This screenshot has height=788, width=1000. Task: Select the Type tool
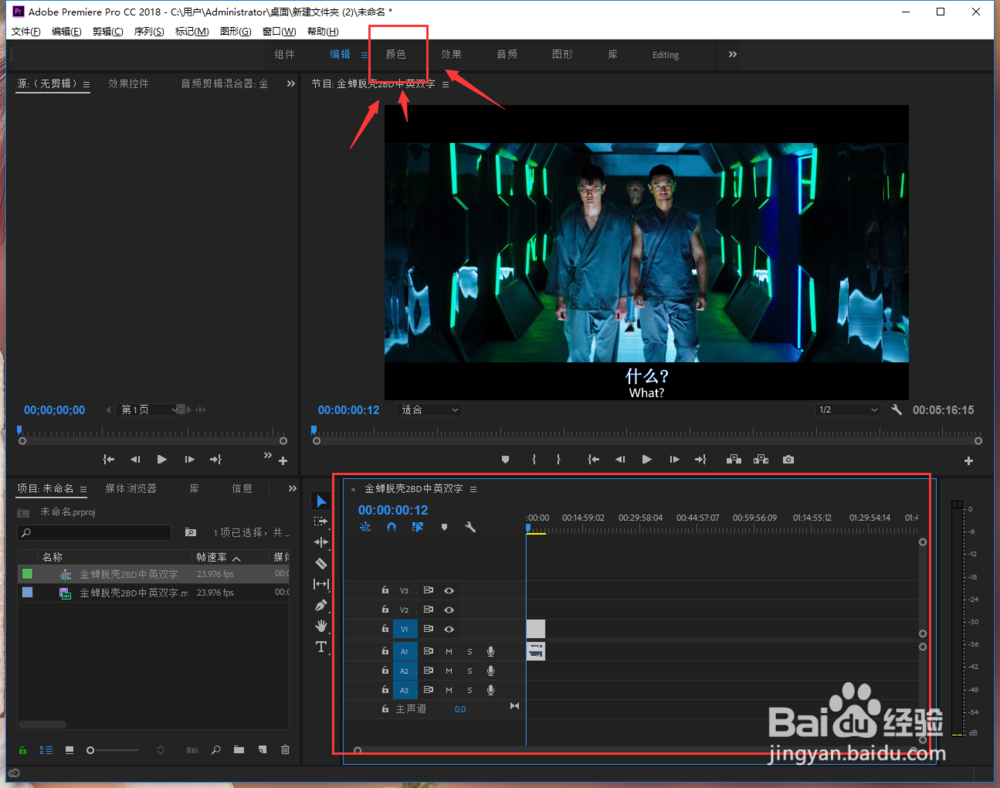pyautogui.click(x=321, y=647)
